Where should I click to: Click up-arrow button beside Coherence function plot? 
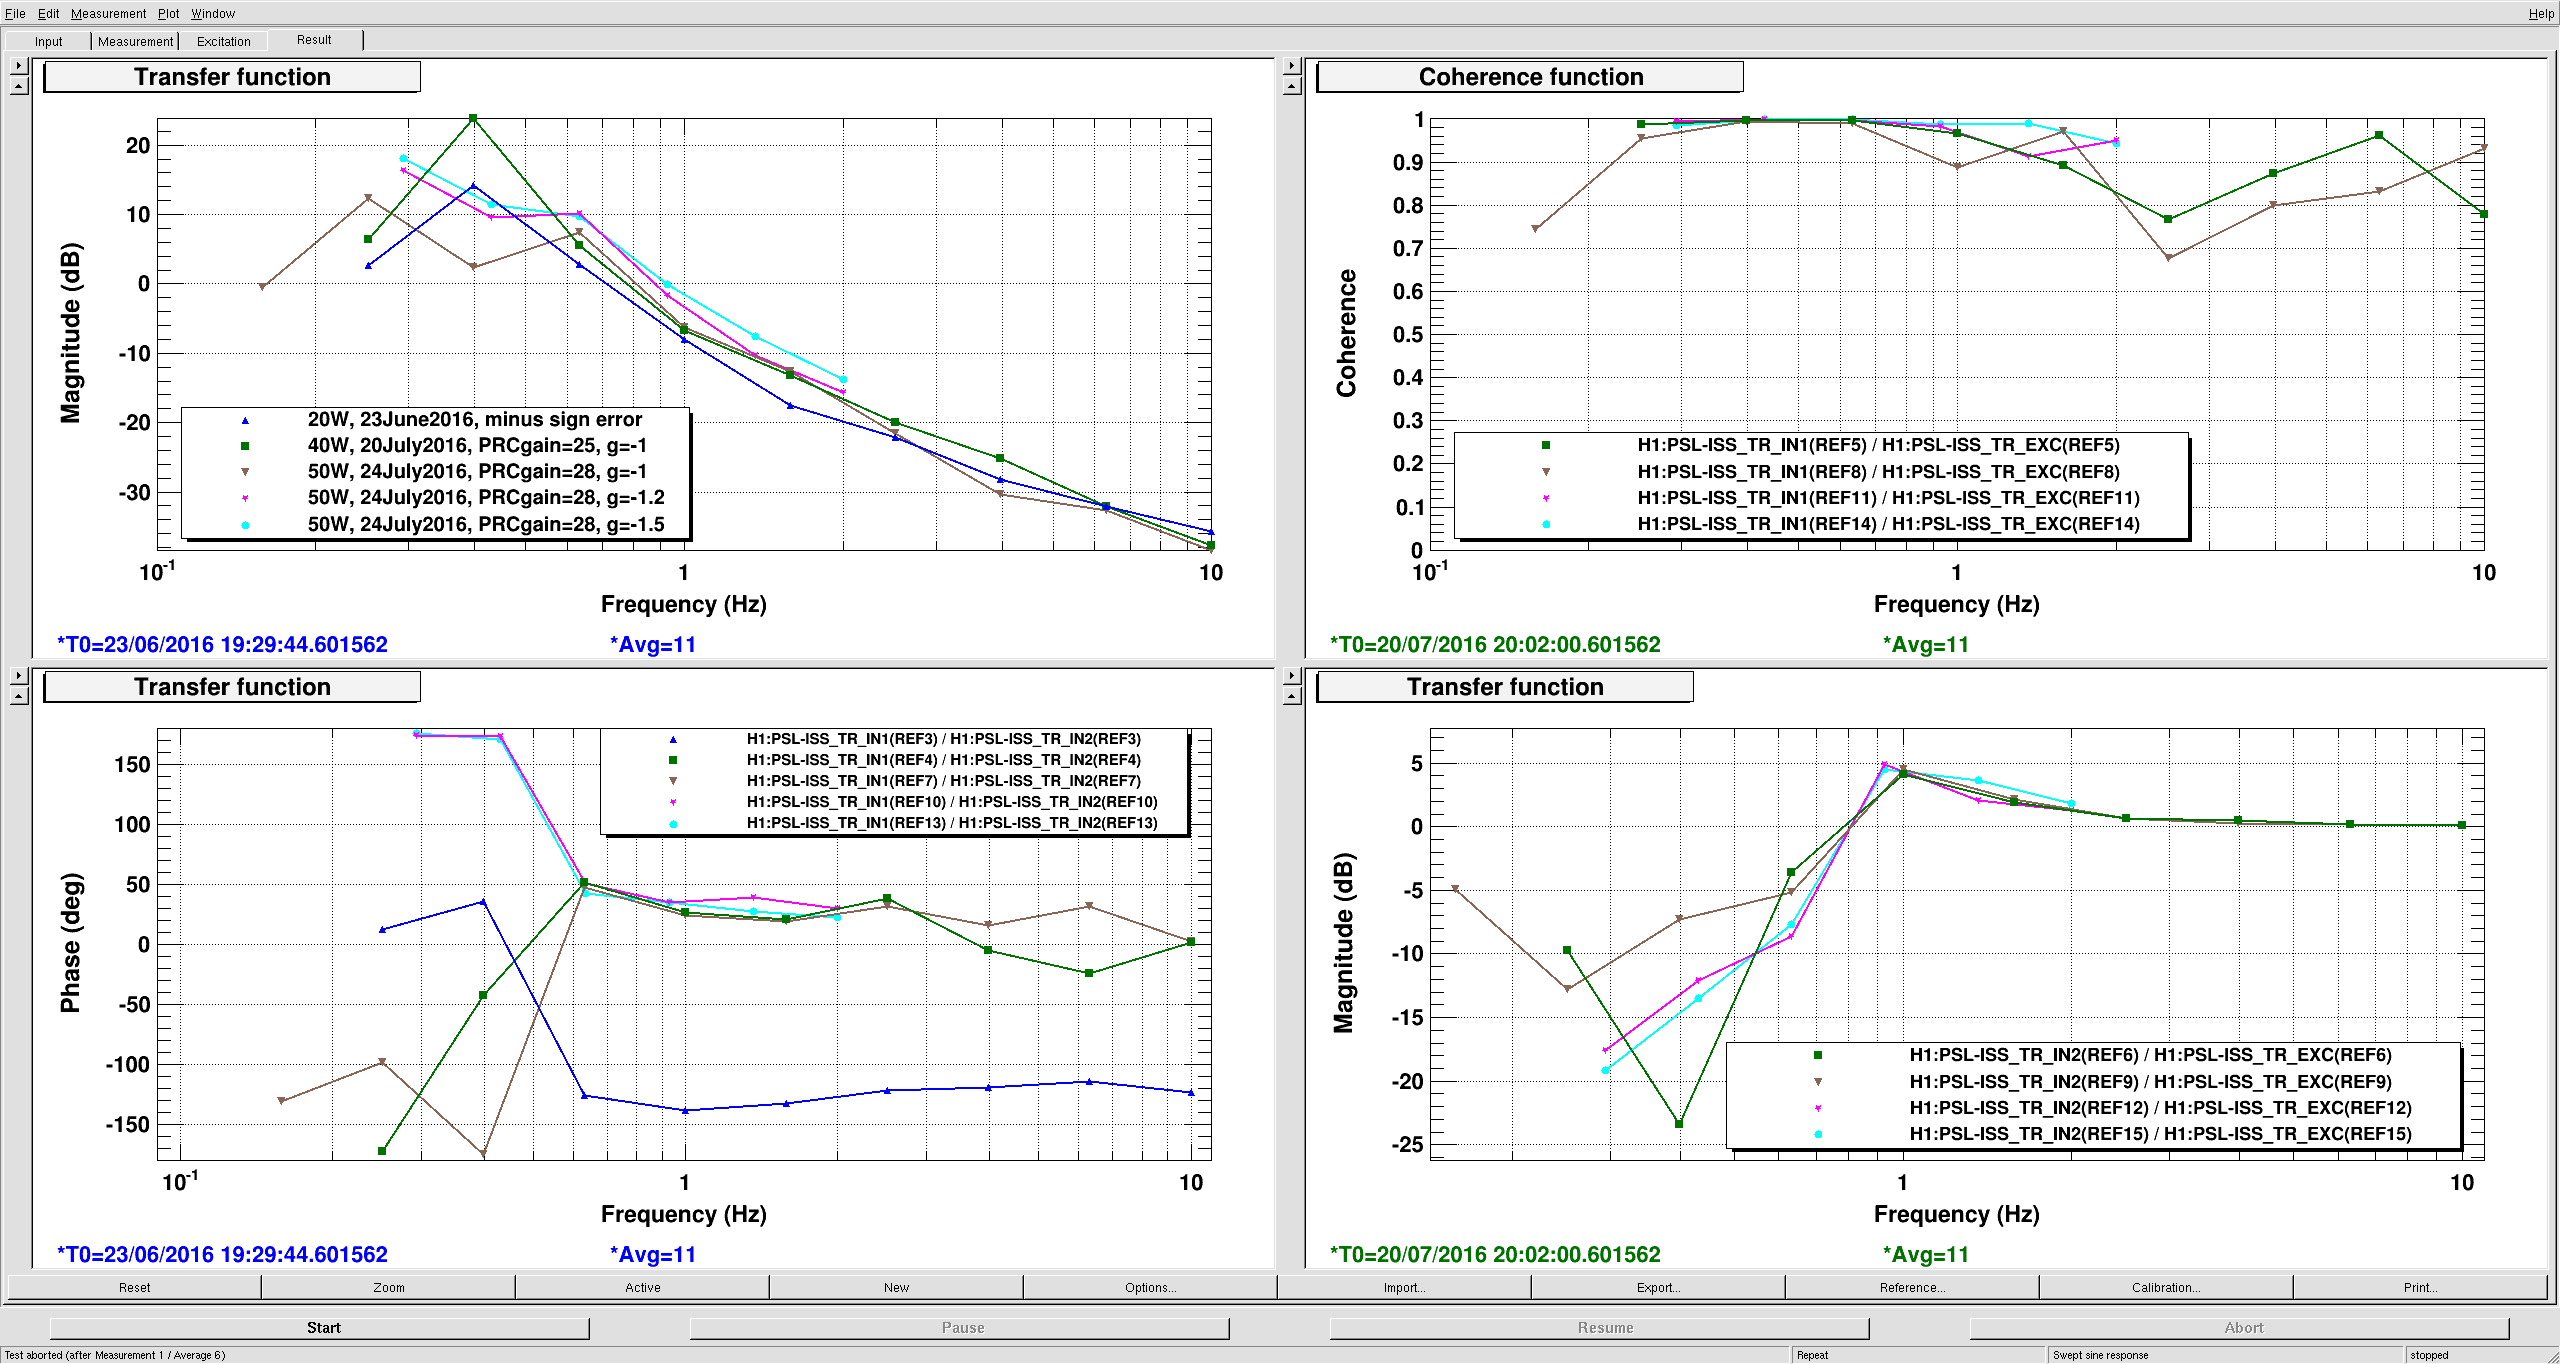pyautogui.click(x=1292, y=87)
